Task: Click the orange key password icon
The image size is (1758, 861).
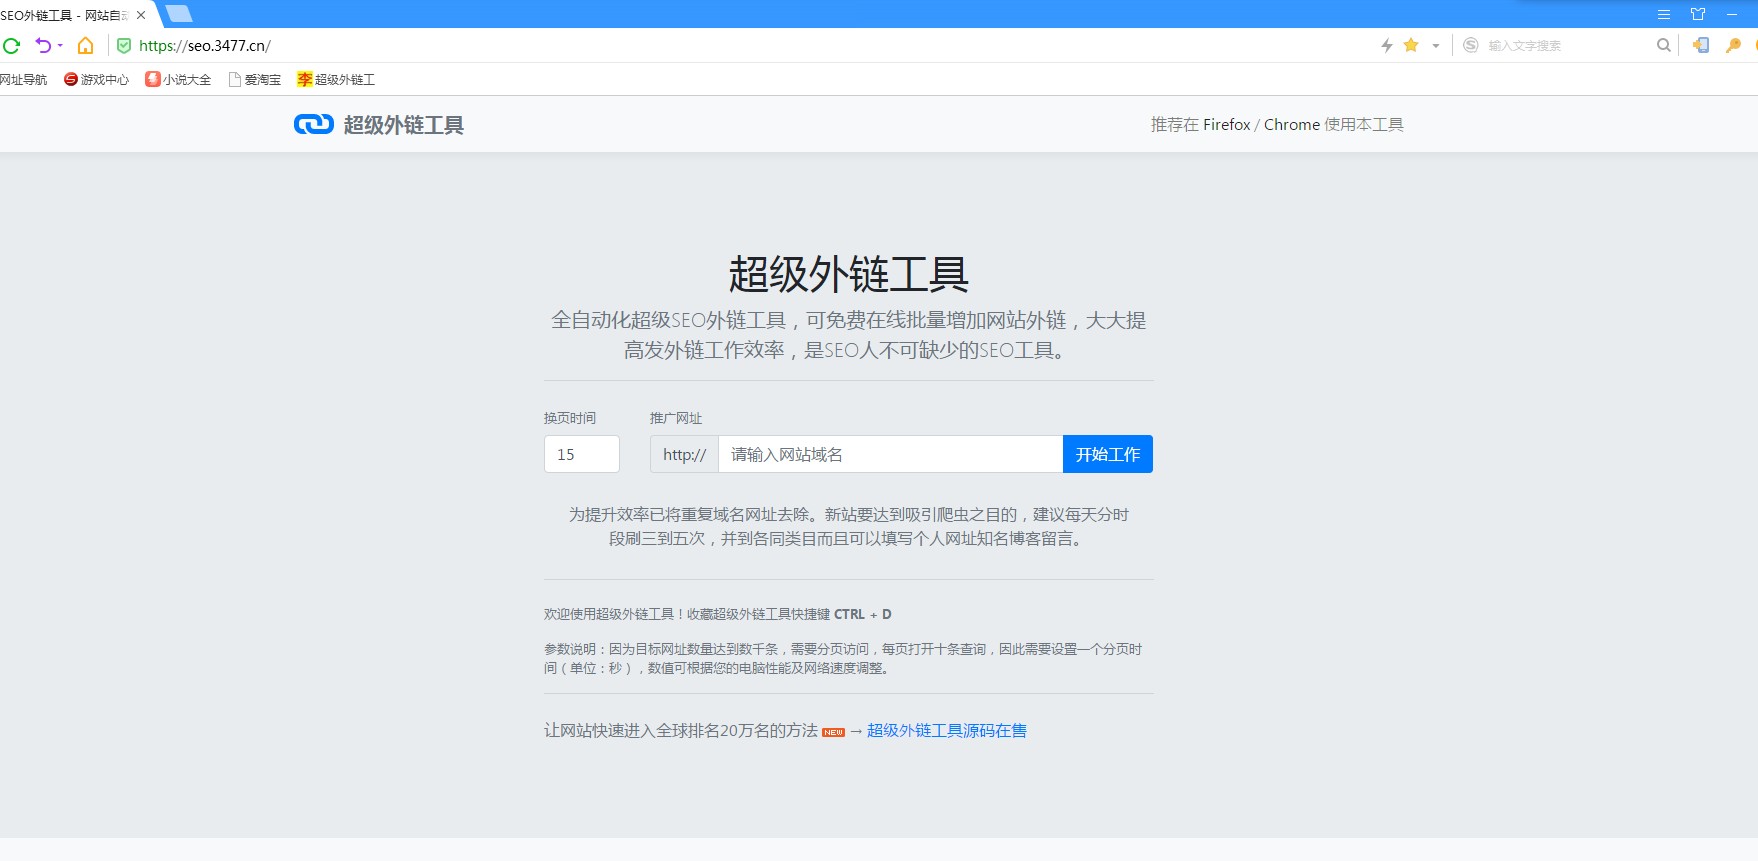Action: tap(1733, 45)
